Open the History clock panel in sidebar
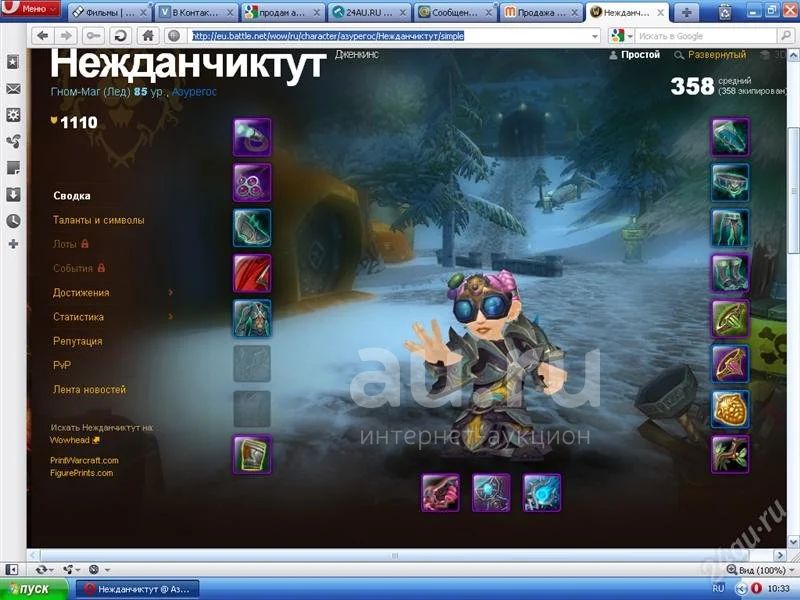This screenshot has height=600, width=800. [x=13, y=220]
